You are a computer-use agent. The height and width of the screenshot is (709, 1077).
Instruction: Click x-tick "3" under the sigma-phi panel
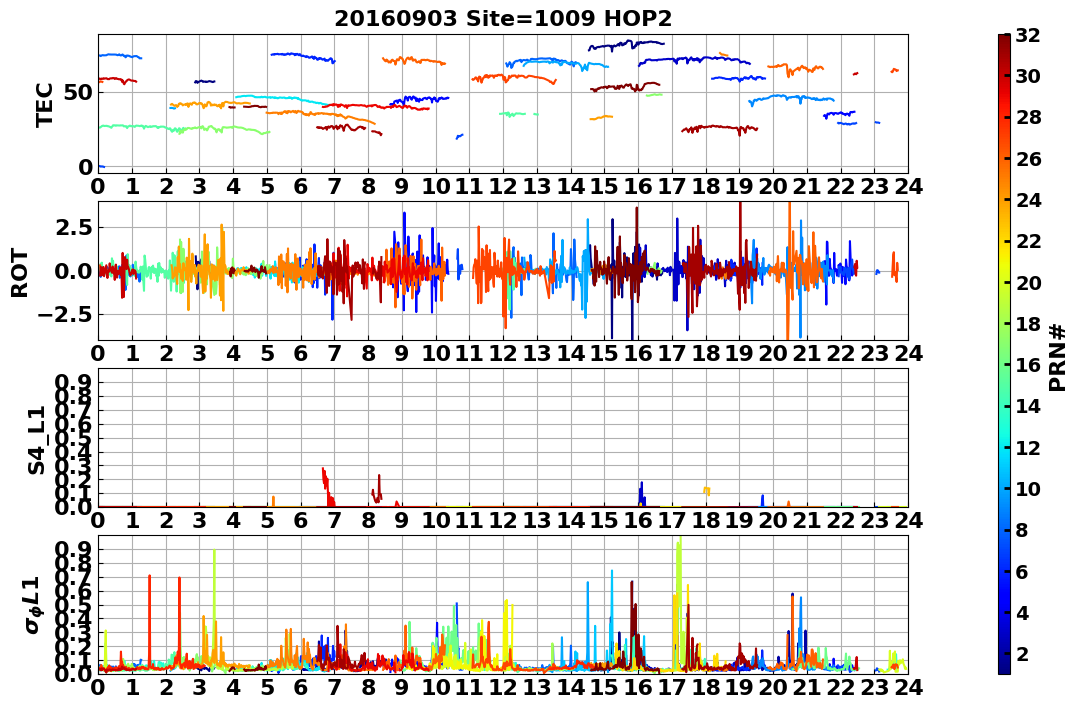[x=200, y=688]
